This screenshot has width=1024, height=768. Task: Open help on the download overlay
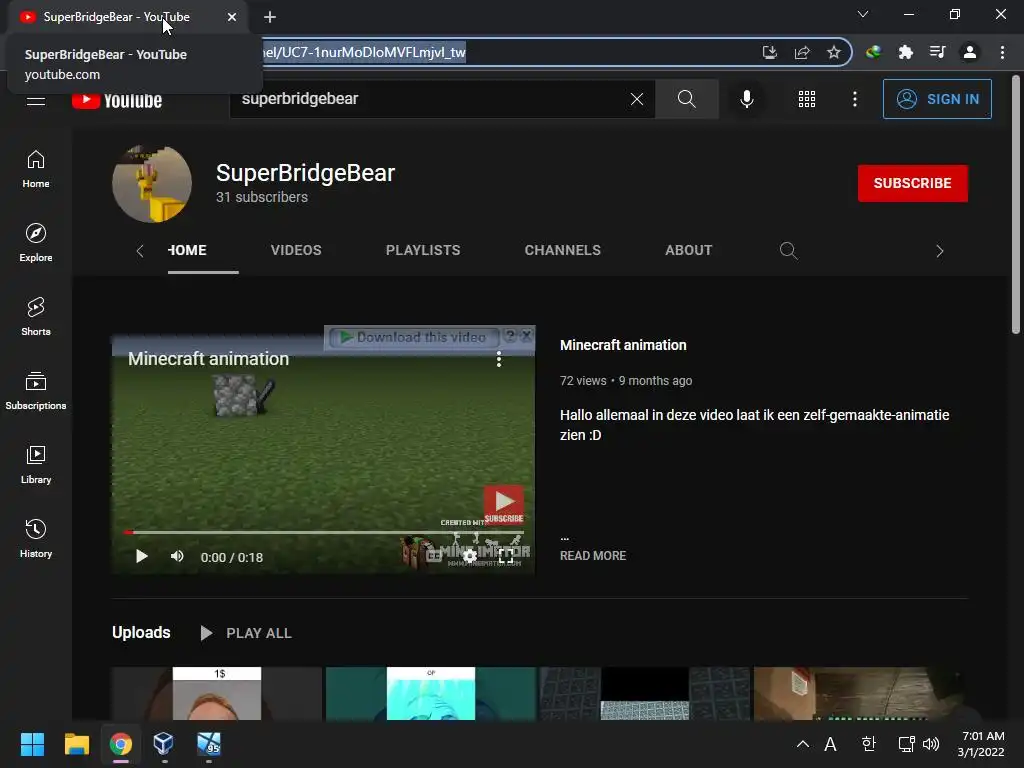click(510, 336)
